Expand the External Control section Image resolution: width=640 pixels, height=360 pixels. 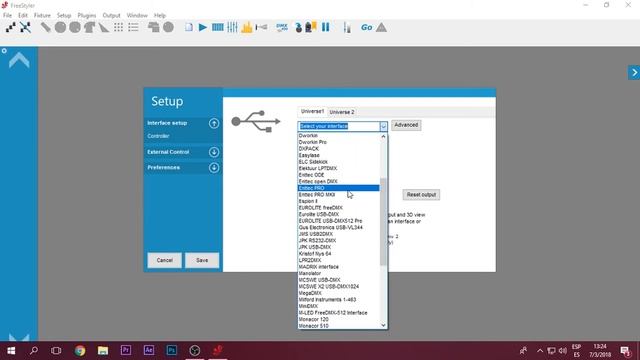(x=214, y=152)
